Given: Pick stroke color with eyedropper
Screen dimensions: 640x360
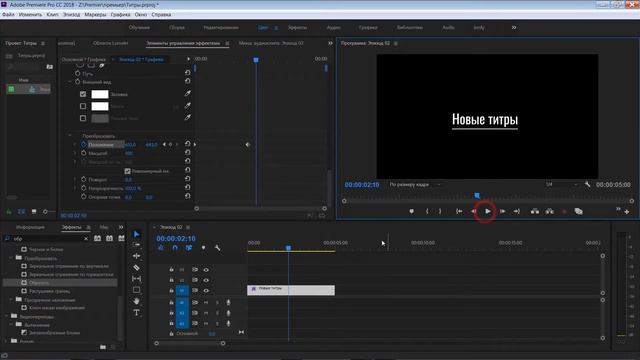Looking at the screenshot, I should point(187,106).
